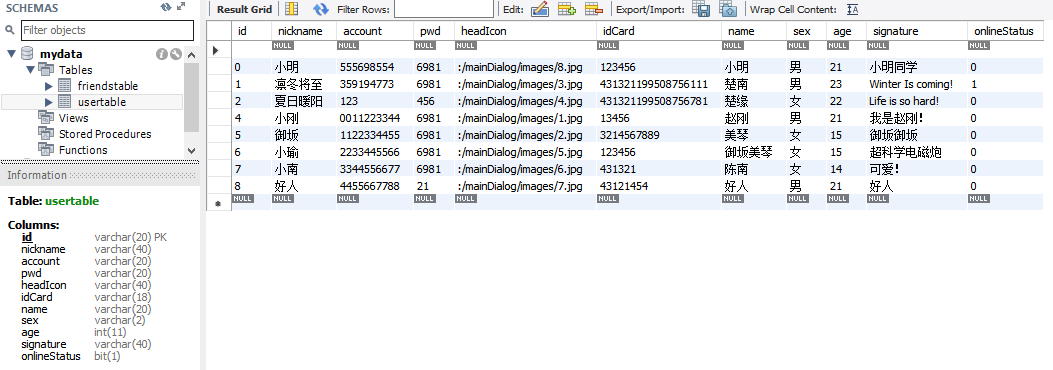
Task: Click the Tables folder icon
Action: point(46,69)
